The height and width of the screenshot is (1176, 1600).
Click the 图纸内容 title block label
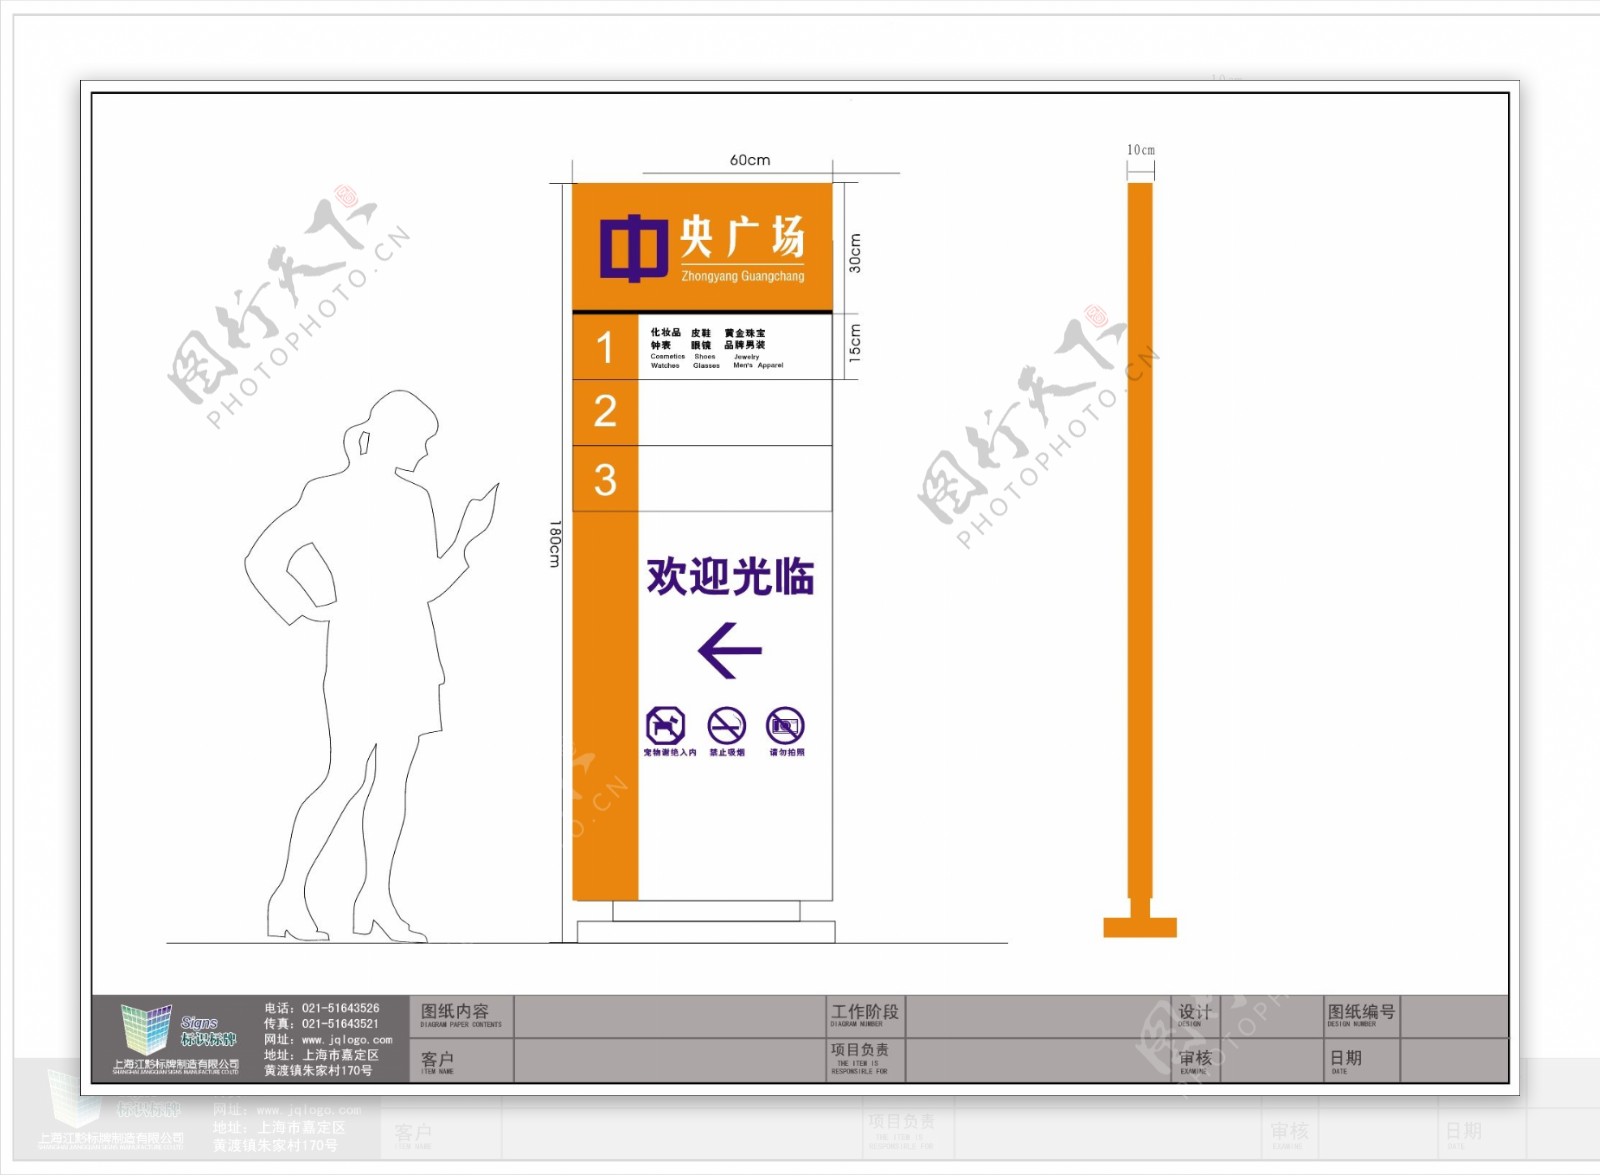point(455,1012)
